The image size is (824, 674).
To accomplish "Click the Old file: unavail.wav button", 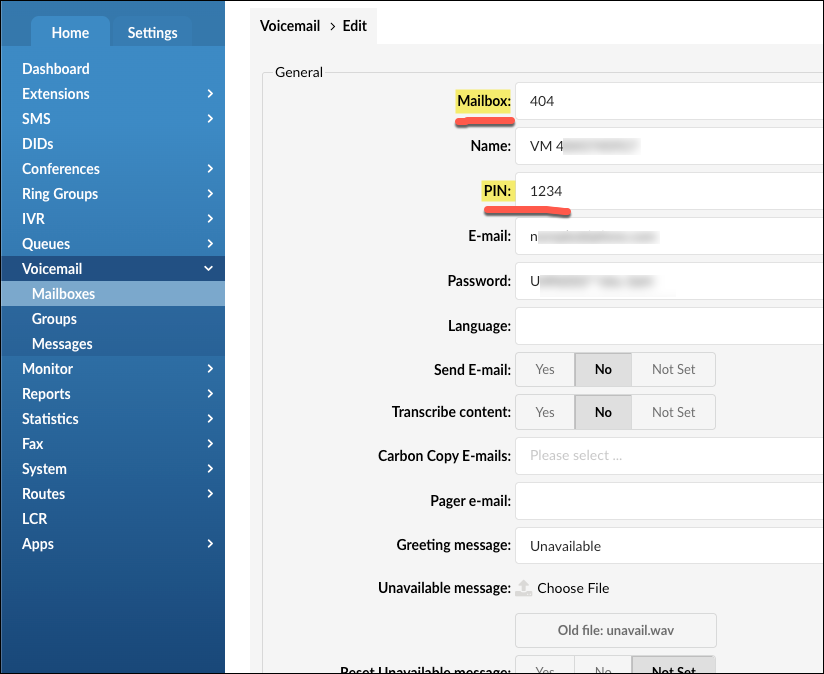I will (x=616, y=631).
